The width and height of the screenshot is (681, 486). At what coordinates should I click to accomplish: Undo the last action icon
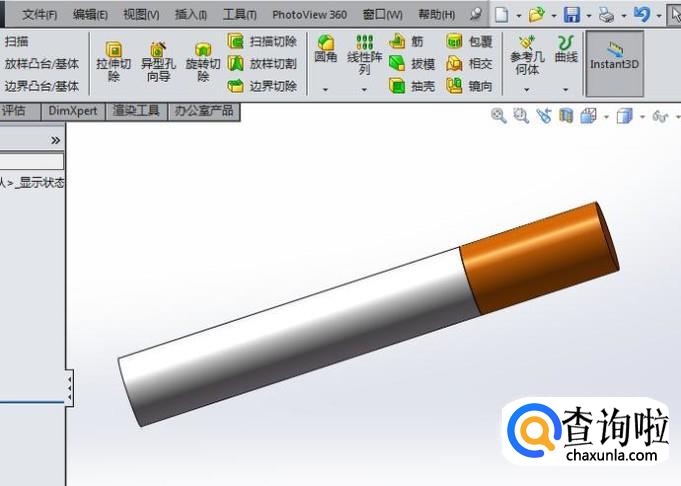642,14
